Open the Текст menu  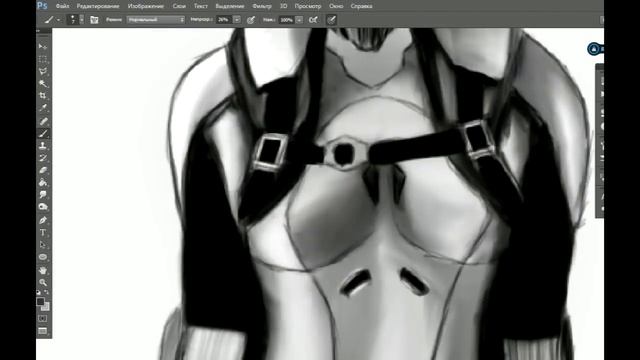[200, 6]
